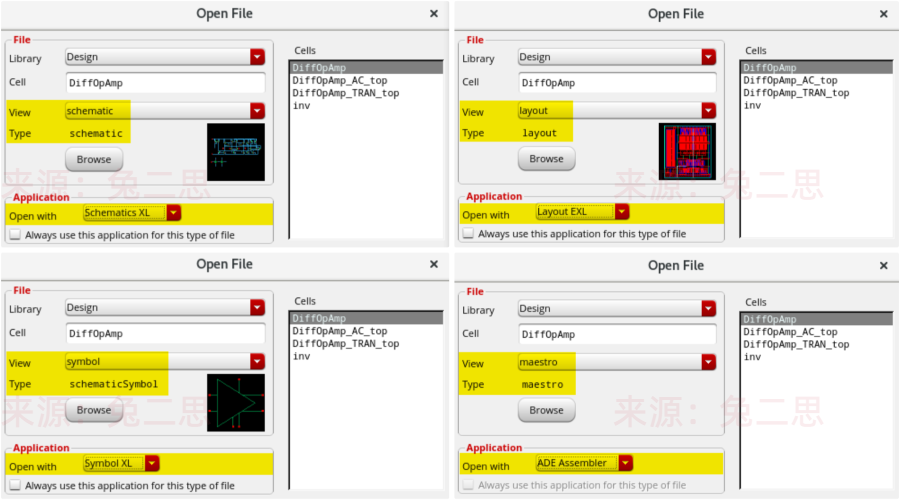Image resolution: width=900 pixels, height=500 pixels.
Task: Open Library dropdown in layout dialog
Action: pyautogui.click(x=708, y=57)
